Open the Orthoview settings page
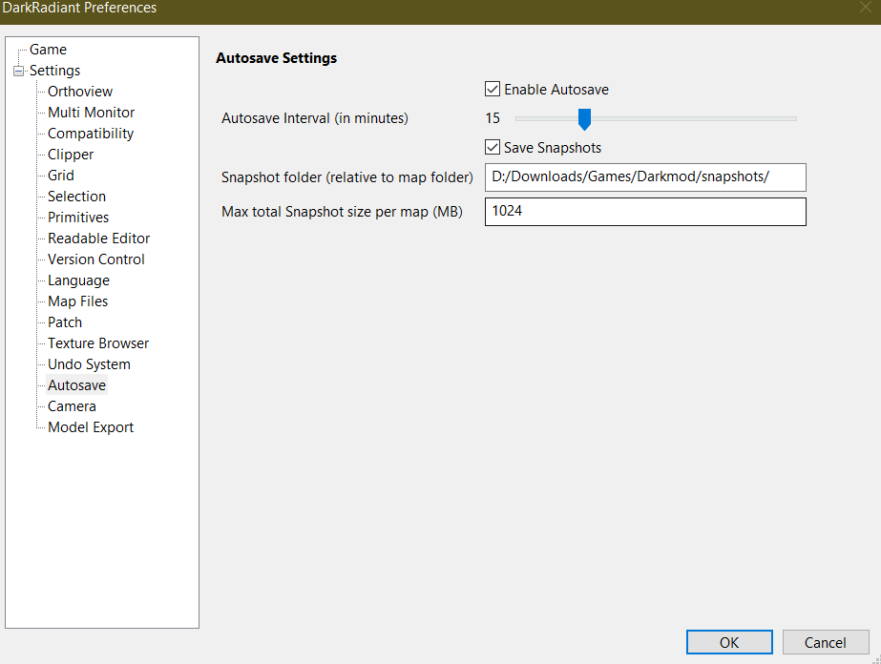 [x=80, y=91]
